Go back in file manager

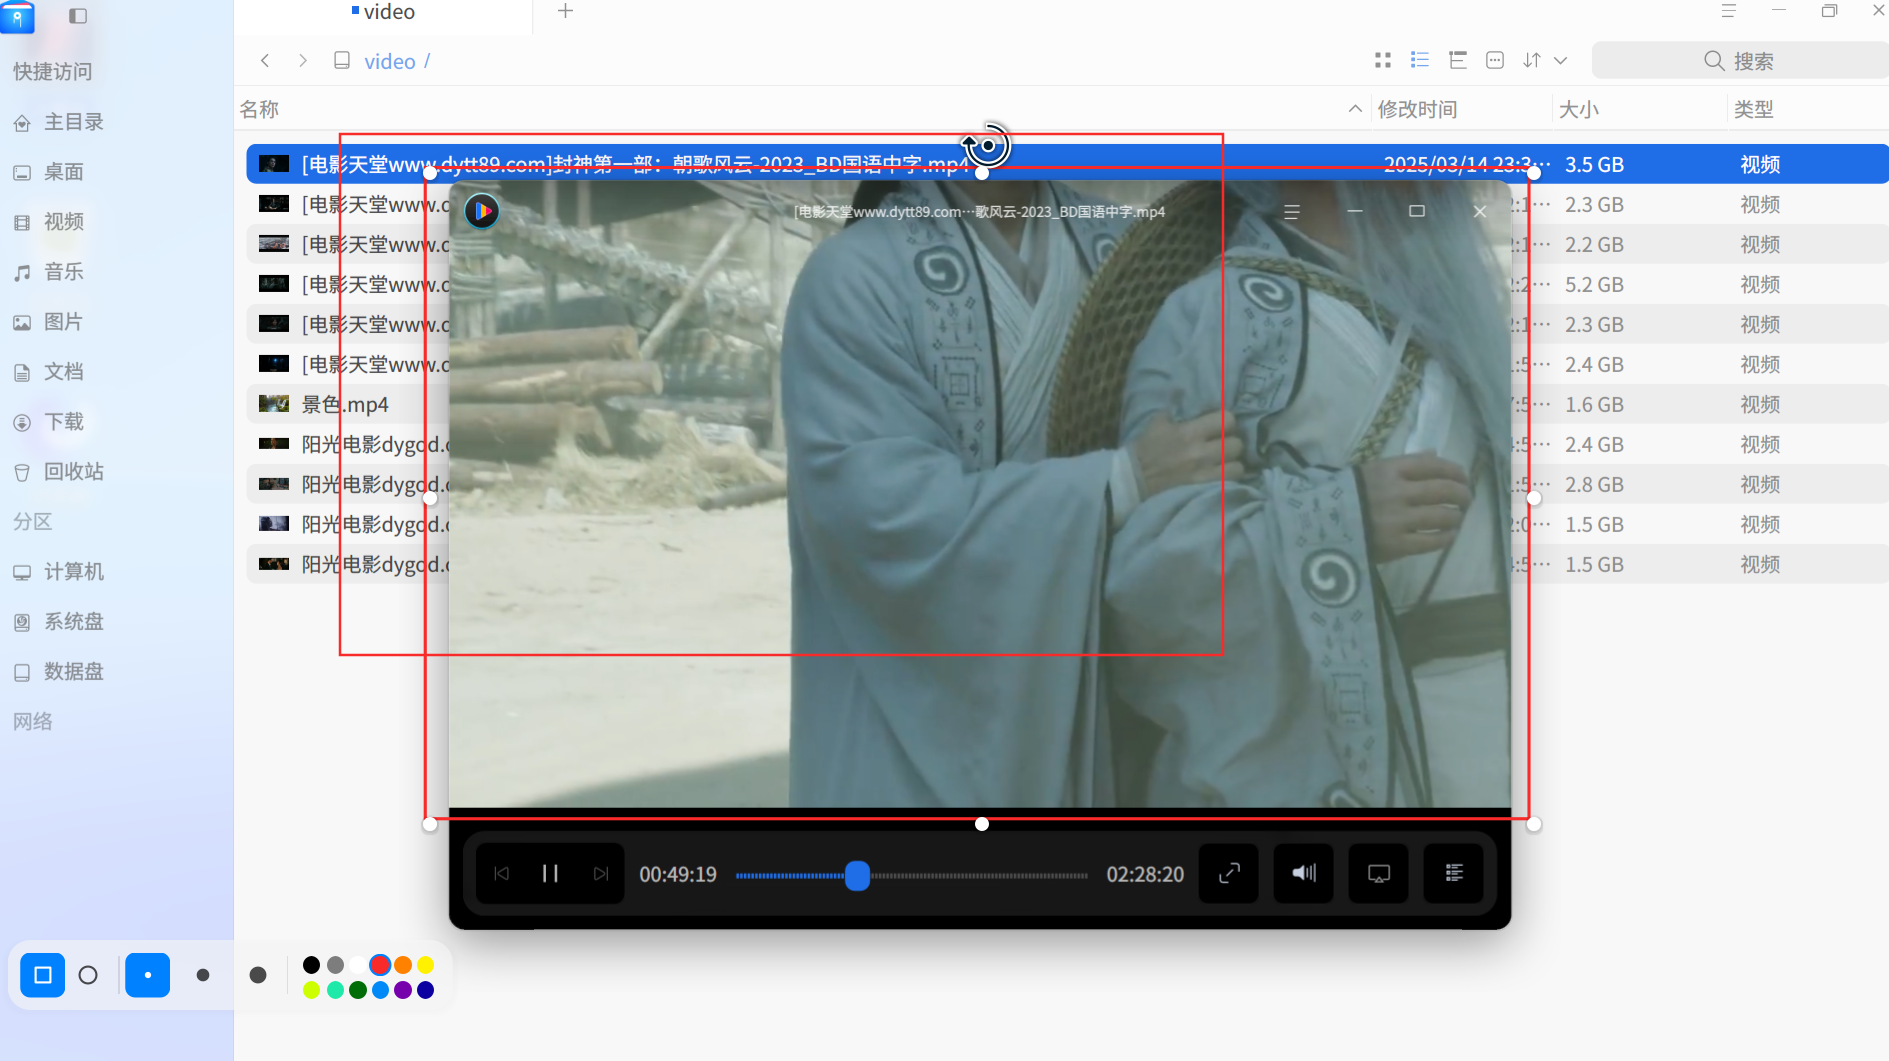[x=265, y=61]
